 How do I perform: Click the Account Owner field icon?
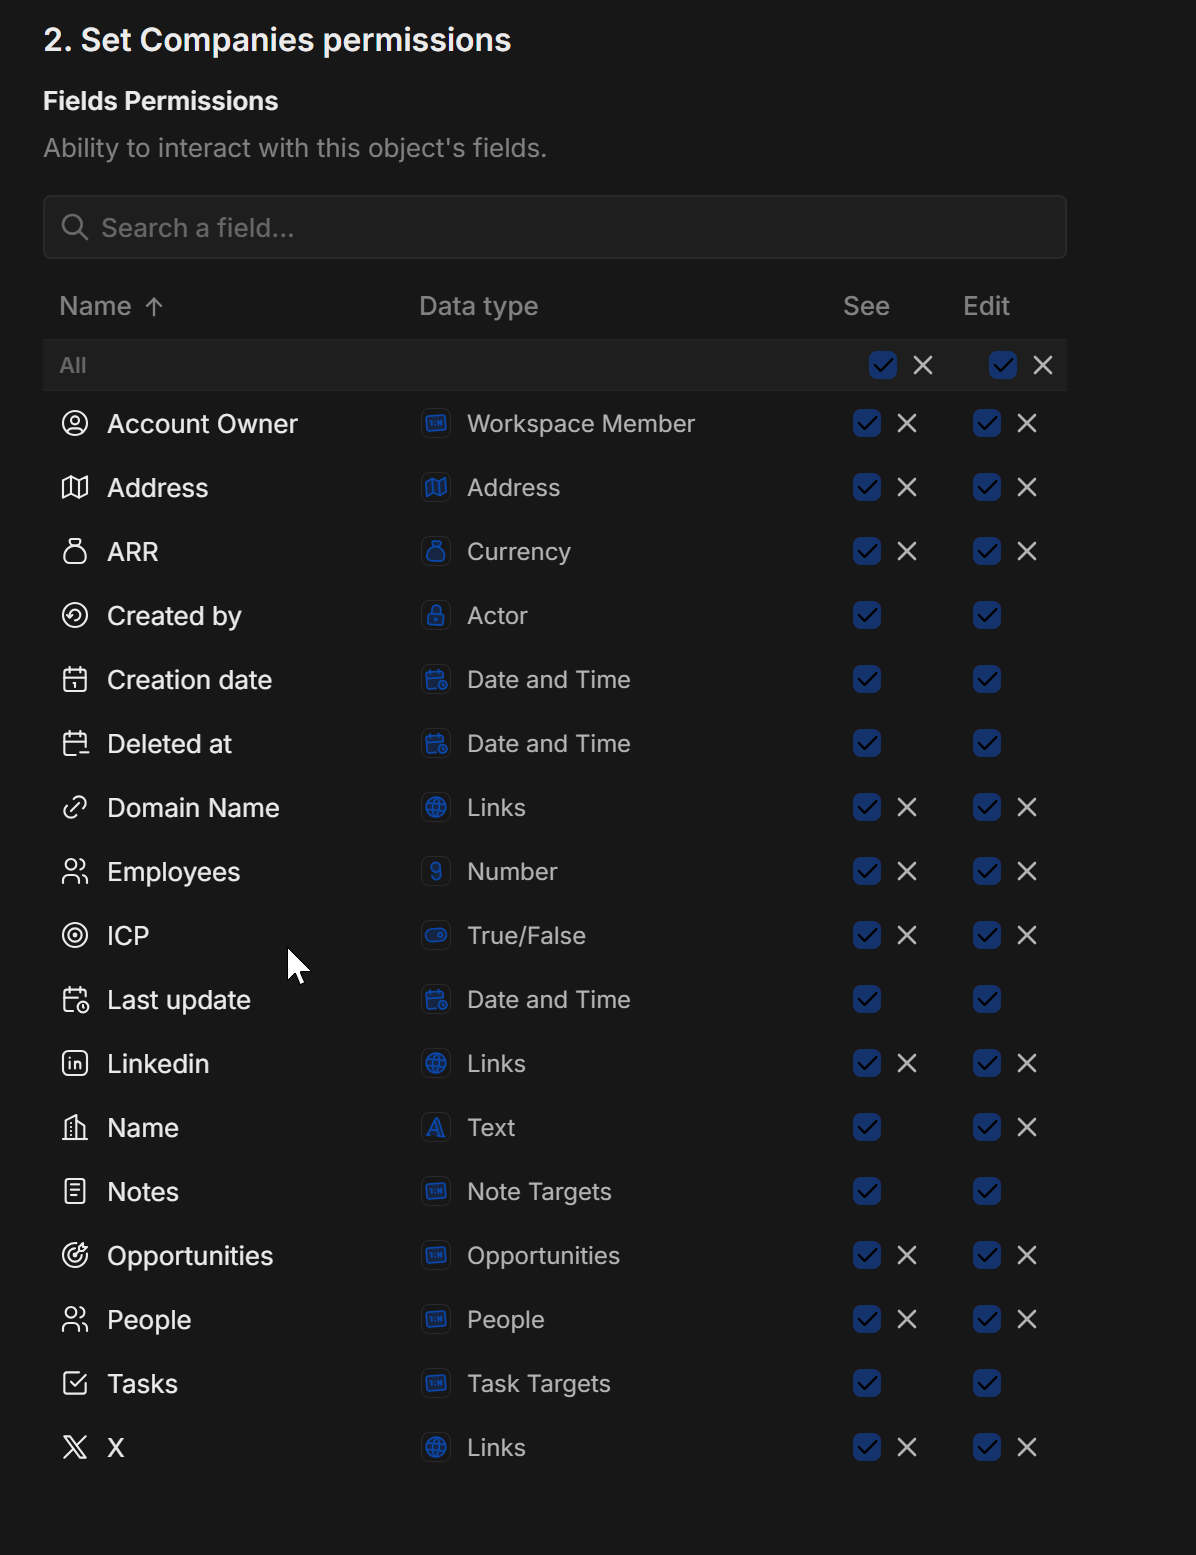click(x=75, y=424)
